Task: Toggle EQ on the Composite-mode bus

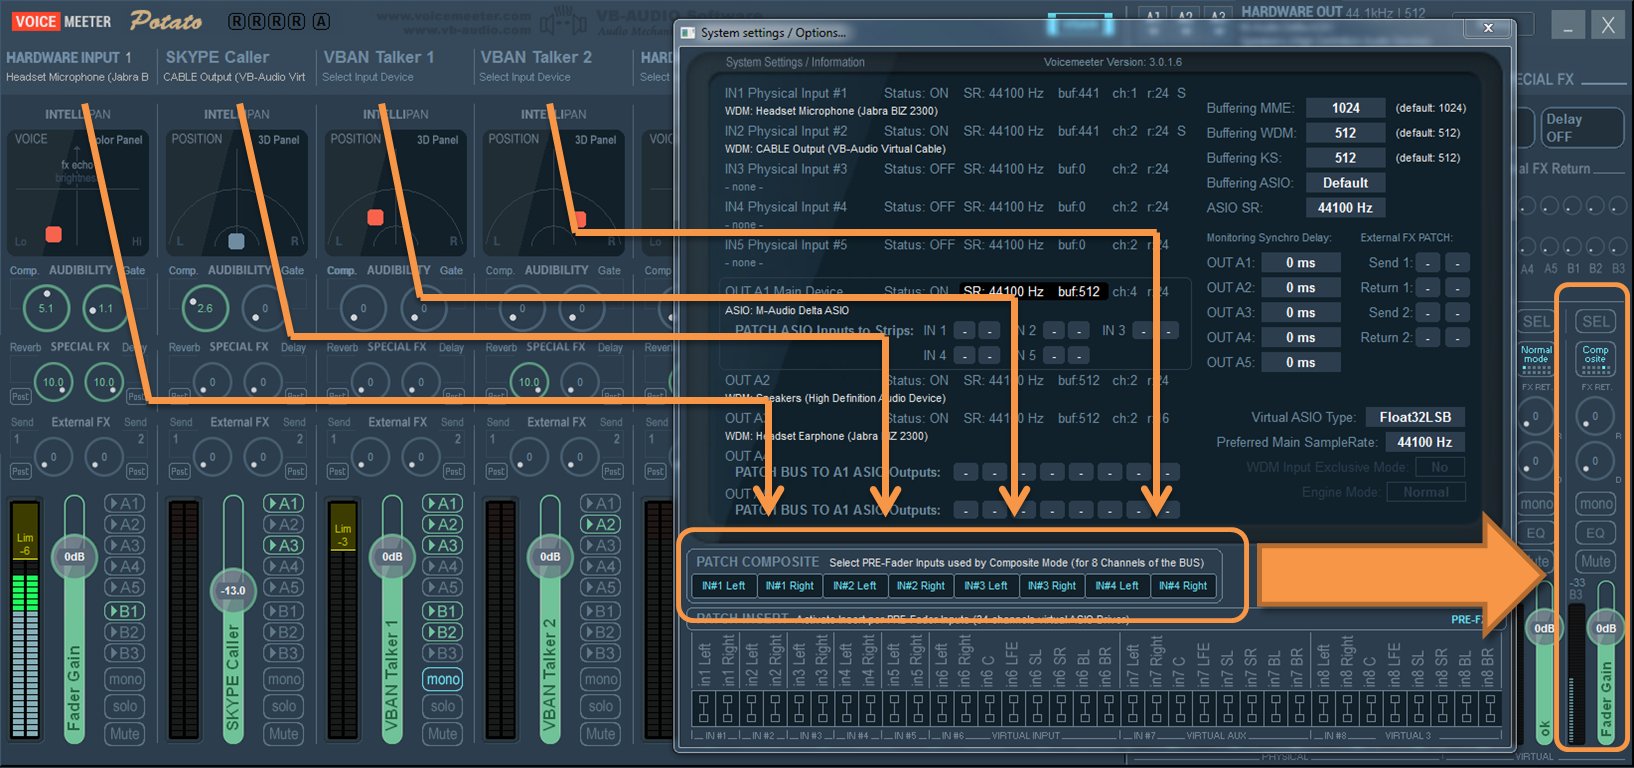Action: click(x=1596, y=534)
